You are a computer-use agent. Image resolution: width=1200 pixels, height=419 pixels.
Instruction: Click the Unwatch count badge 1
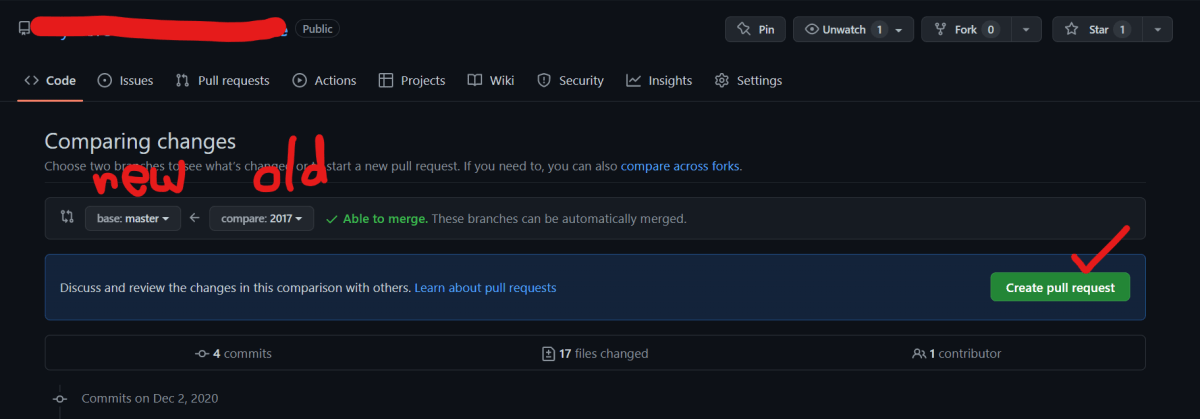point(880,29)
